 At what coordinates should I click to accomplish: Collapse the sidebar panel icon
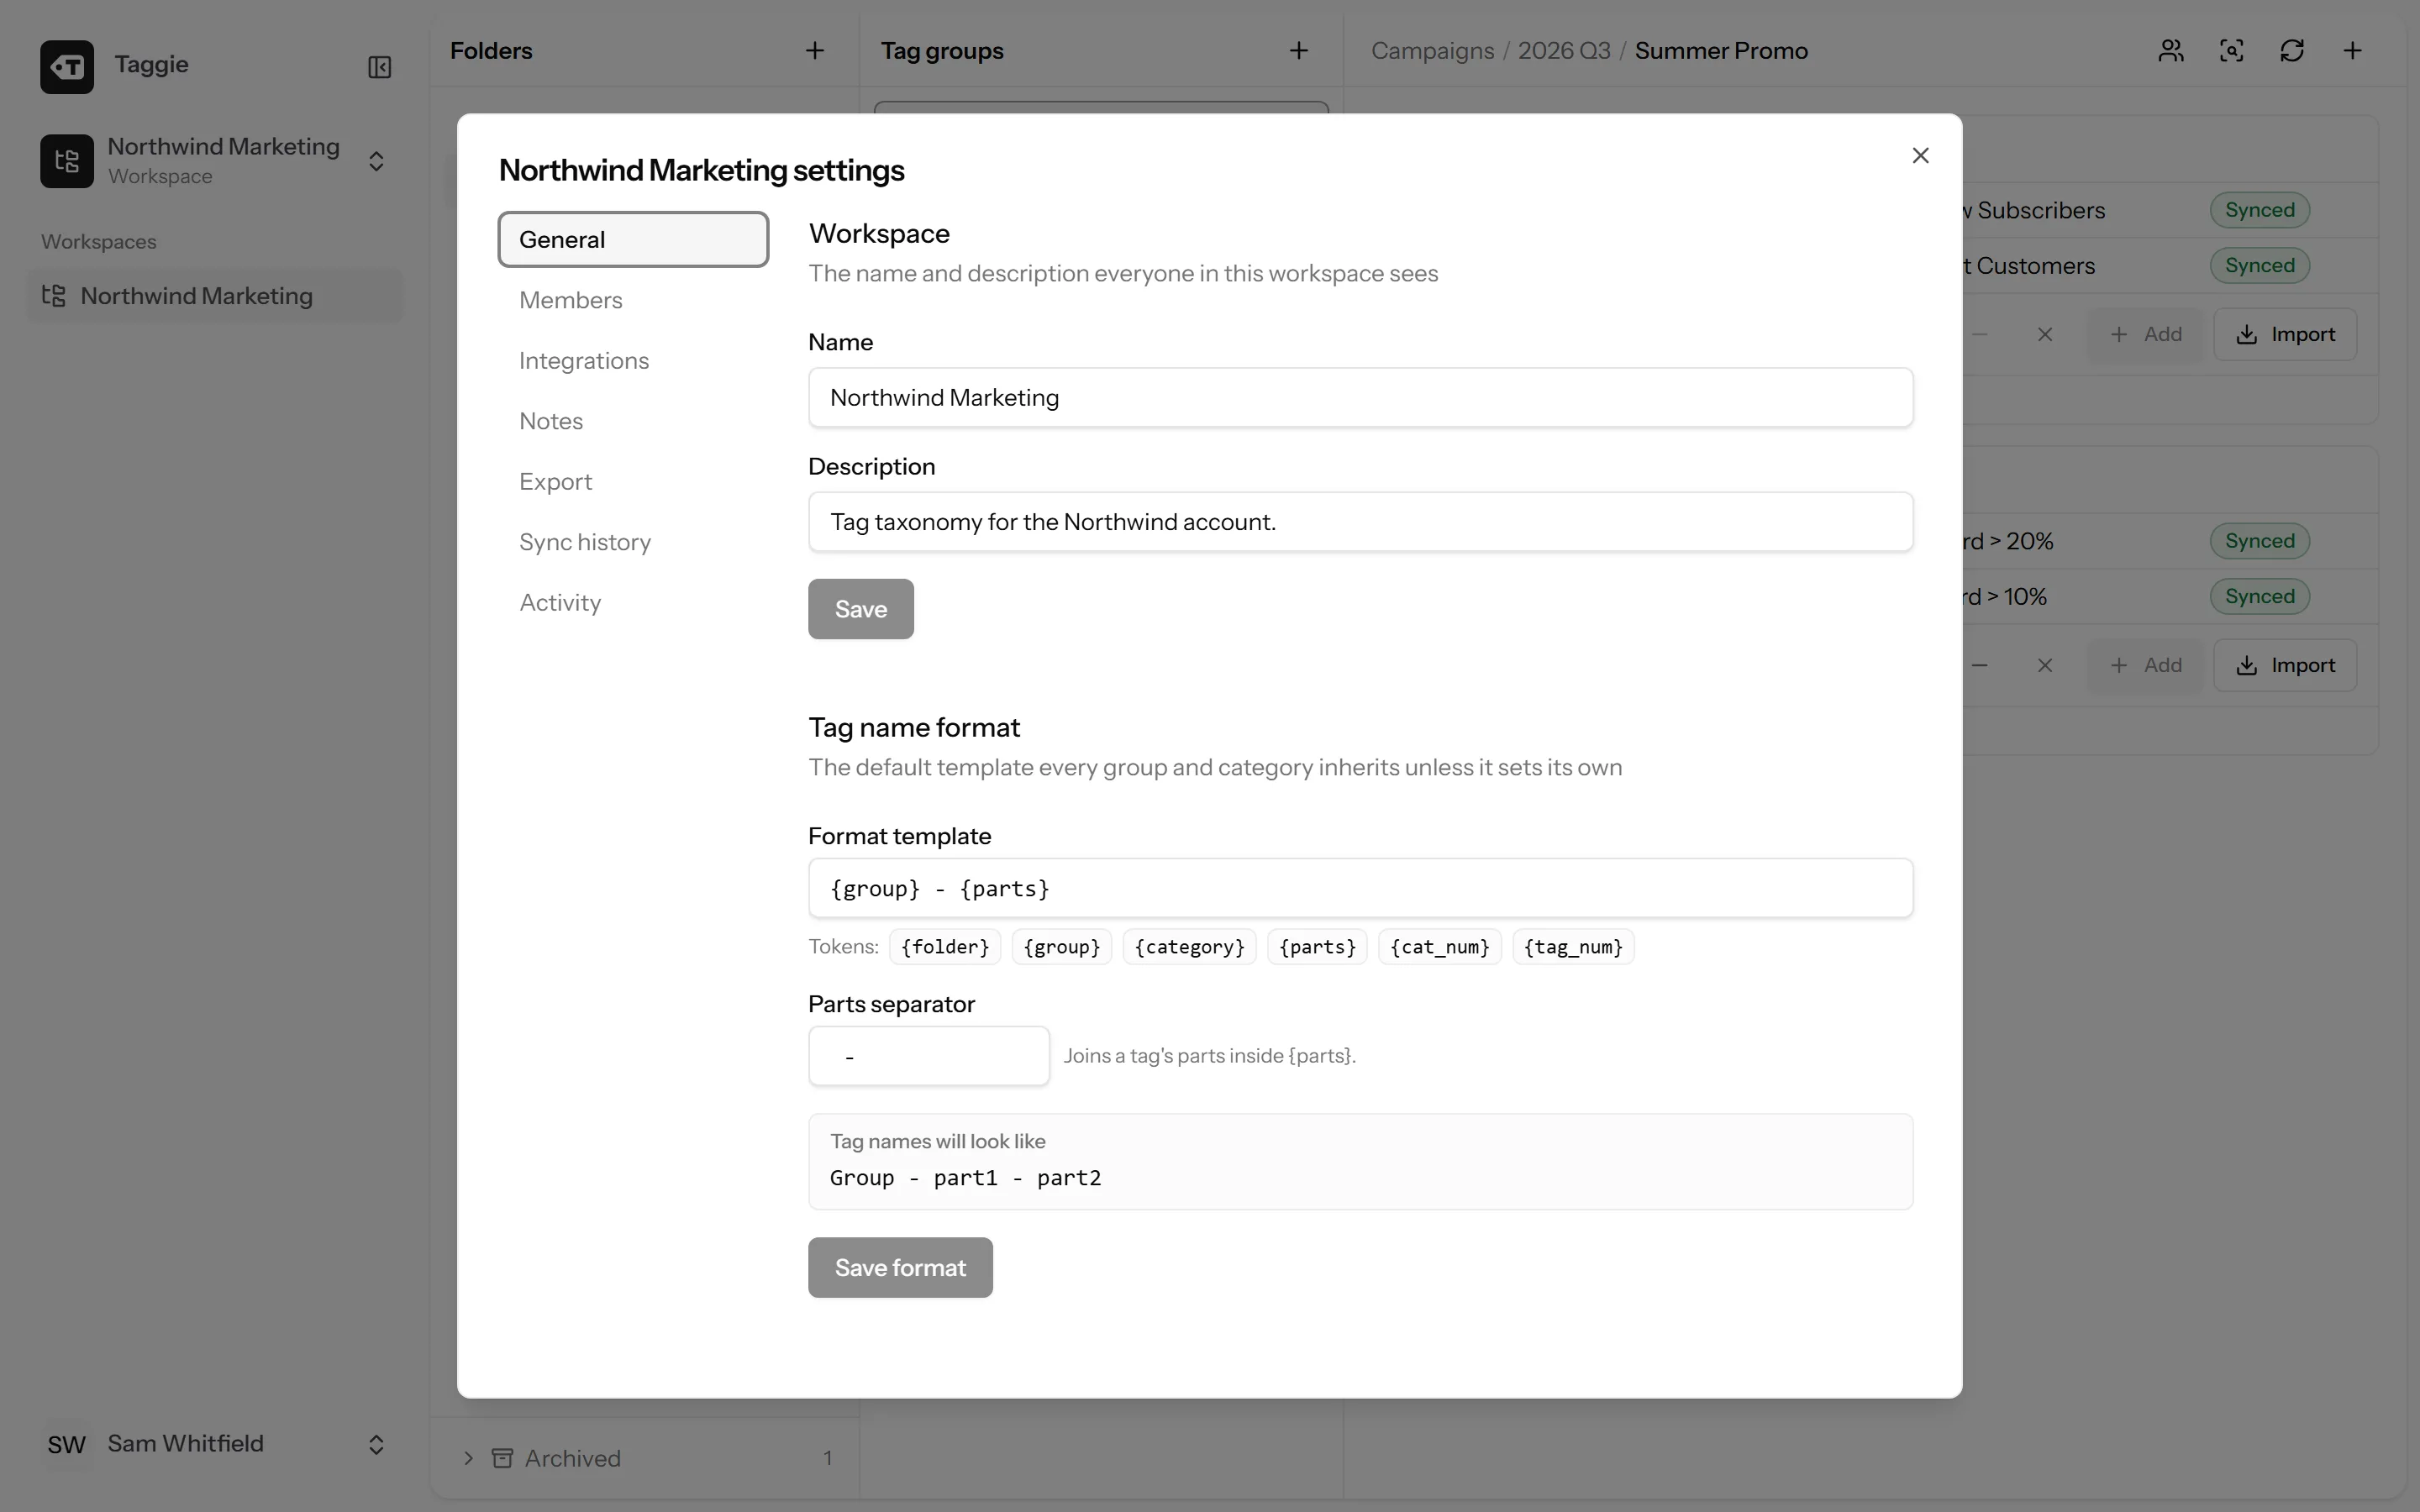pyautogui.click(x=379, y=67)
